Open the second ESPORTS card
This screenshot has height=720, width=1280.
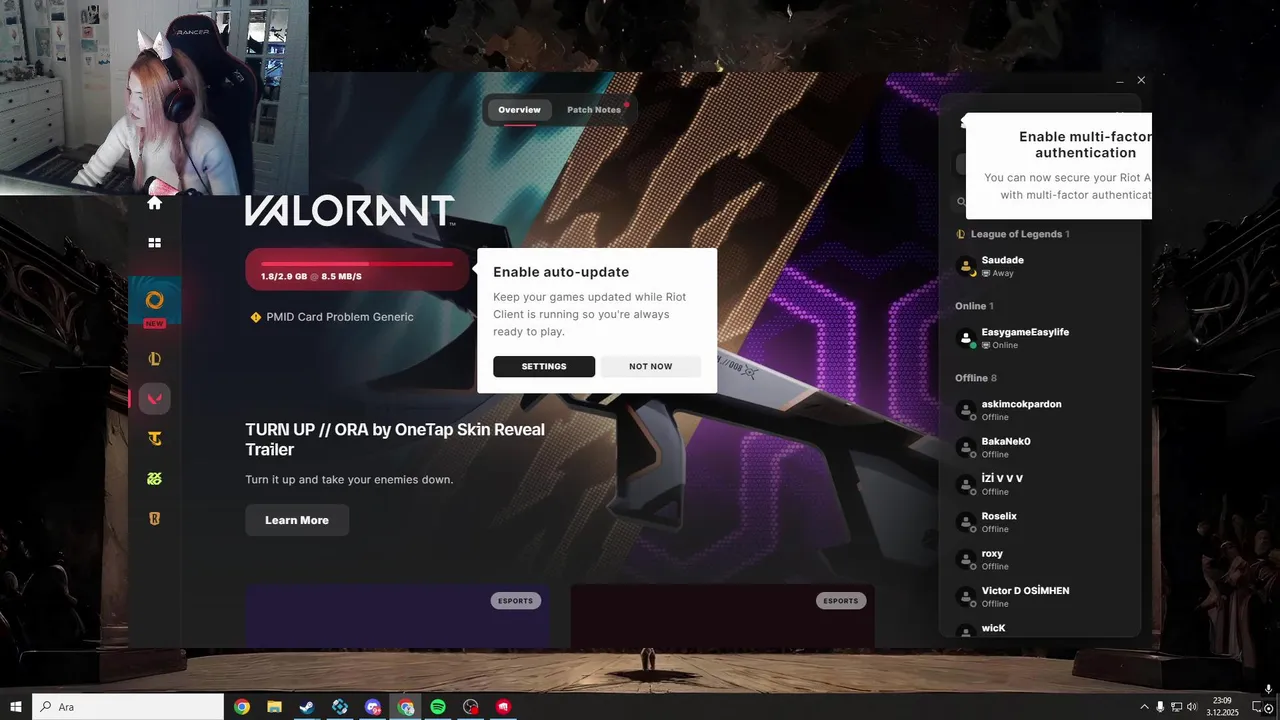coord(722,616)
